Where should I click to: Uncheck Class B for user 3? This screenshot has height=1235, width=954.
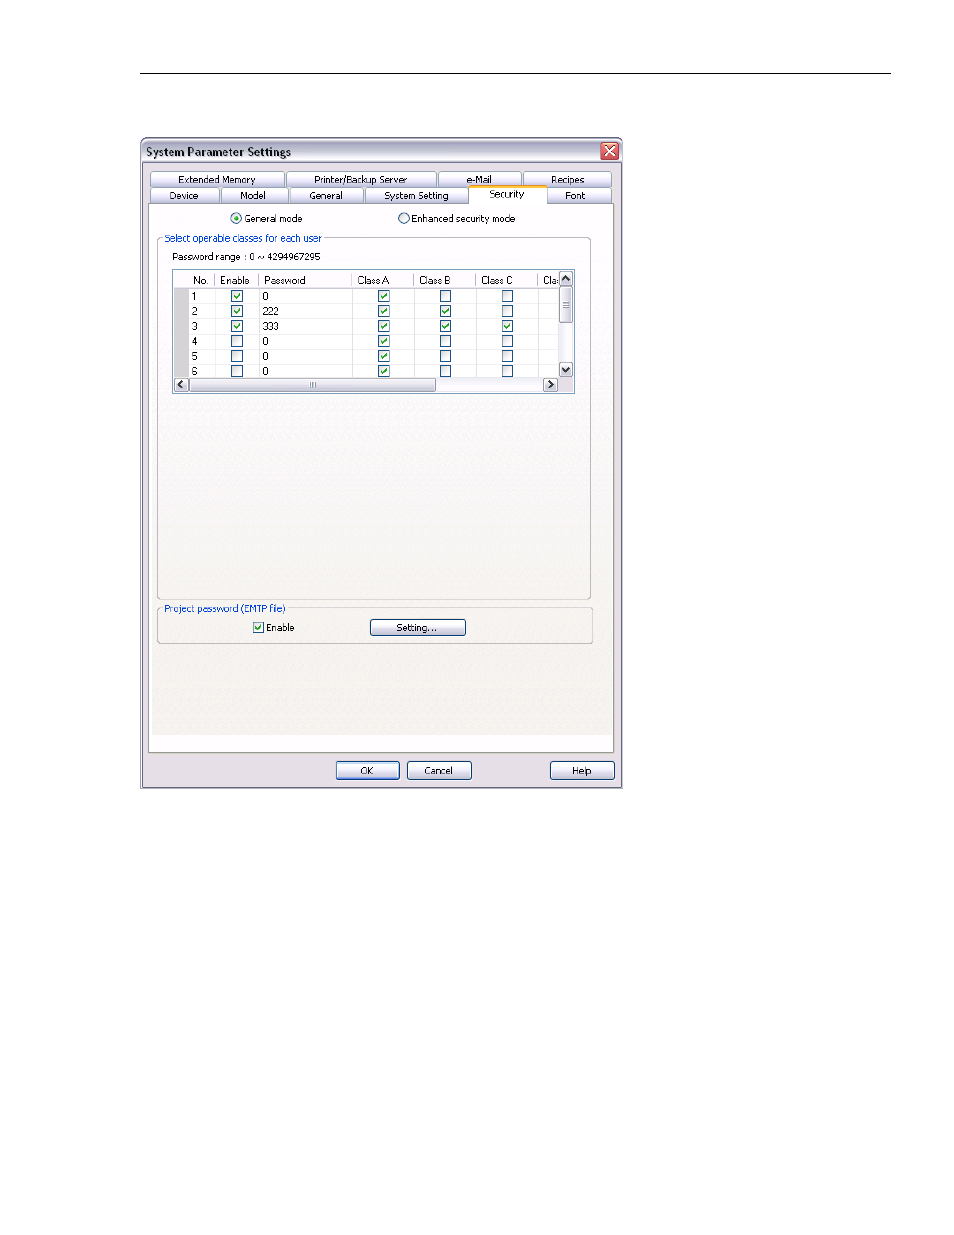(446, 326)
